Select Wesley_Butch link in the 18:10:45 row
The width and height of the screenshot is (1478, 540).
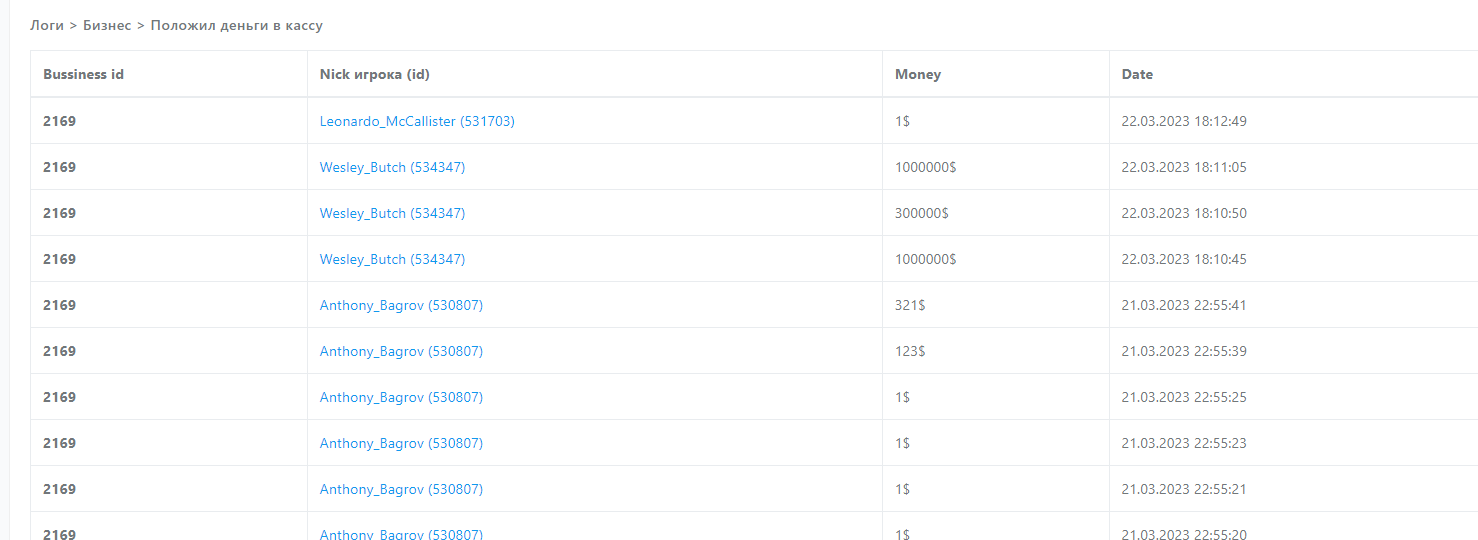coord(392,259)
